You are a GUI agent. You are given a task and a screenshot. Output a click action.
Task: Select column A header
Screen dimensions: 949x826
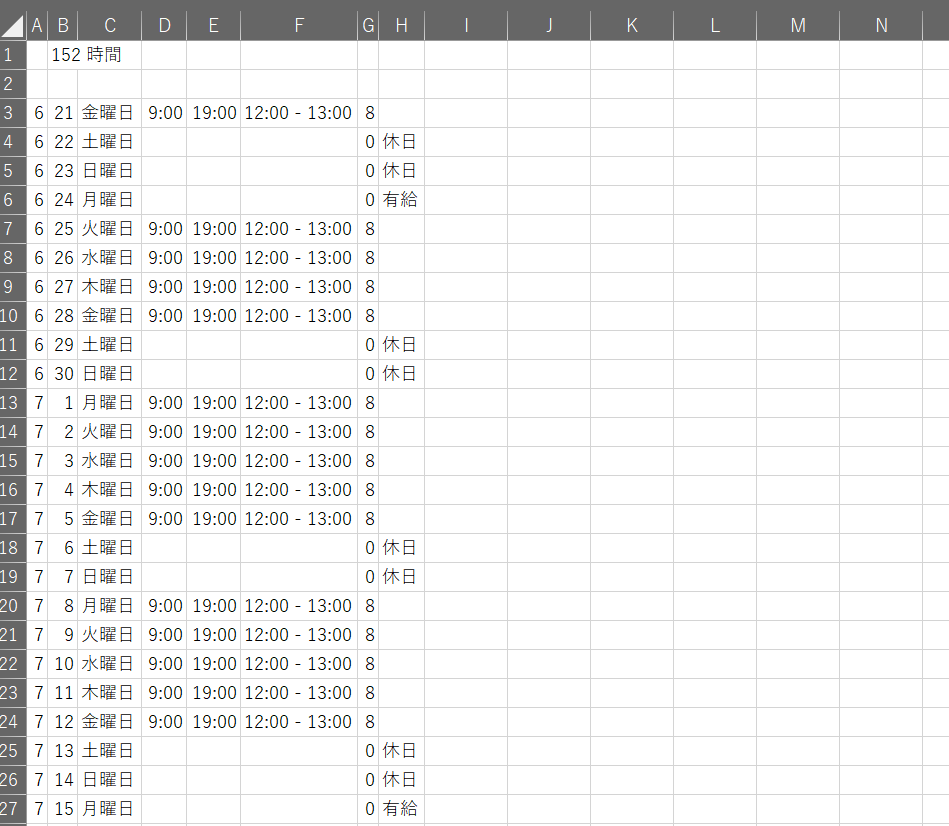pos(37,25)
